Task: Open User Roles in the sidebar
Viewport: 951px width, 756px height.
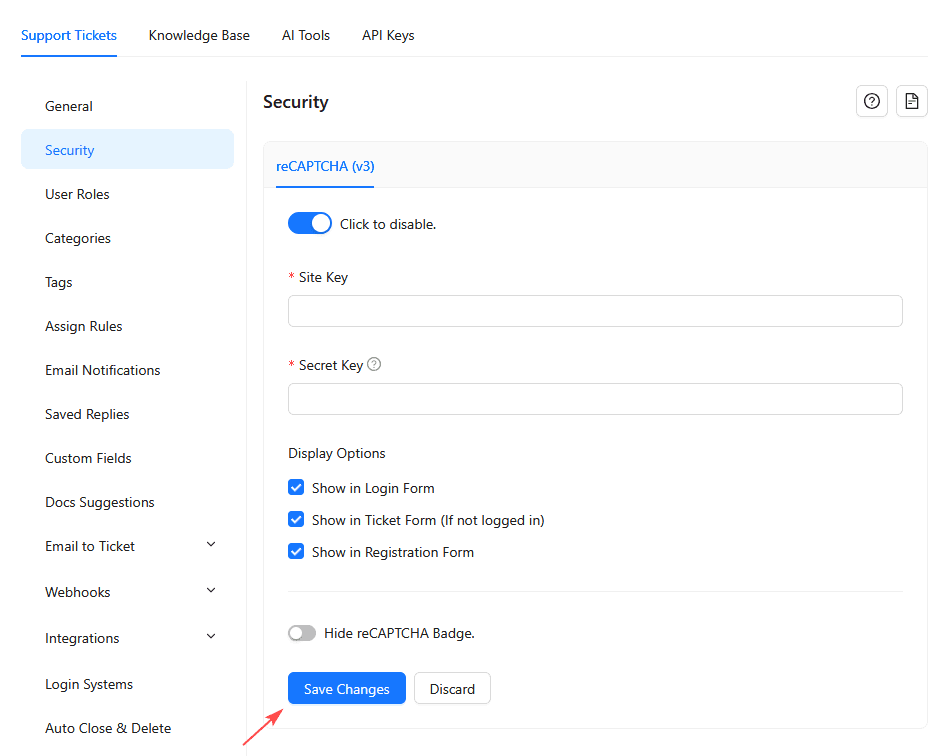Action: pyautogui.click(x=78, y=194)
